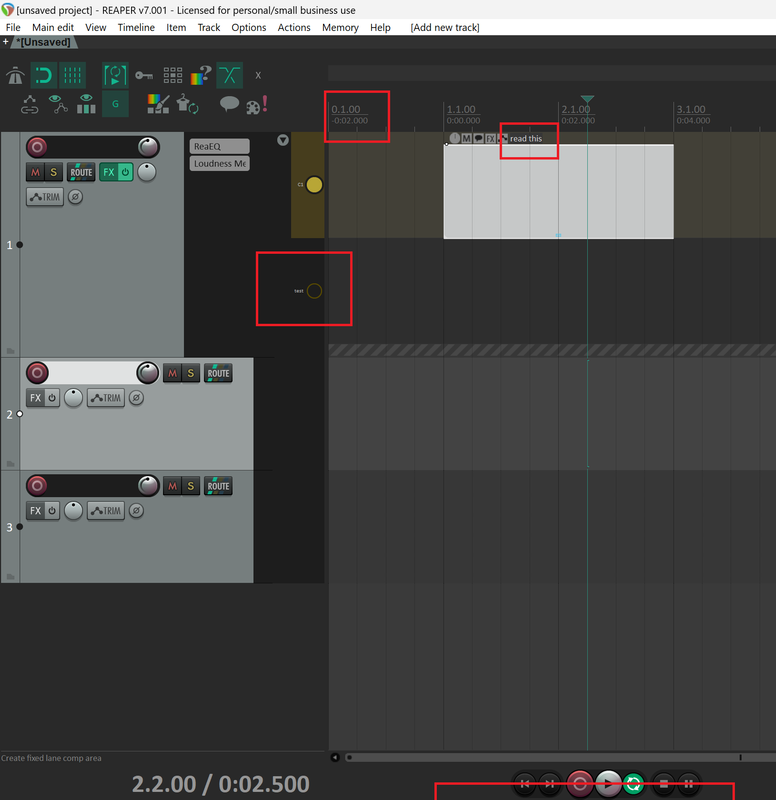Expand the fixed lane dropdown triangle
Viewport: 776px width, 800px height.
tap(283, 140)
